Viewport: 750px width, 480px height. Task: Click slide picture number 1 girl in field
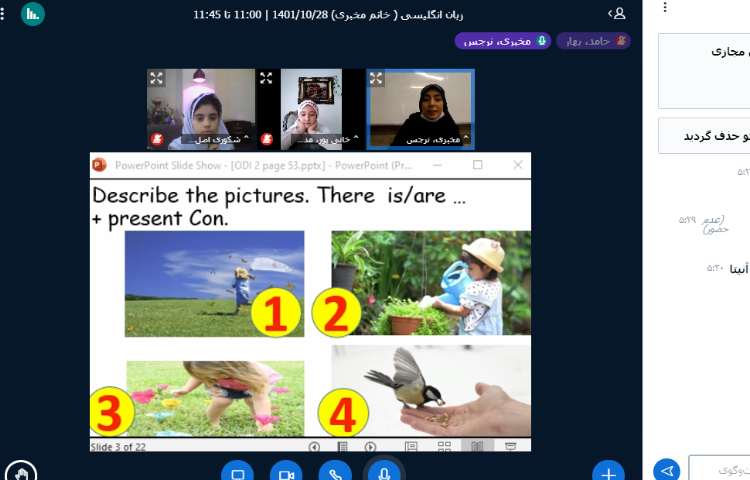point(214,284)
